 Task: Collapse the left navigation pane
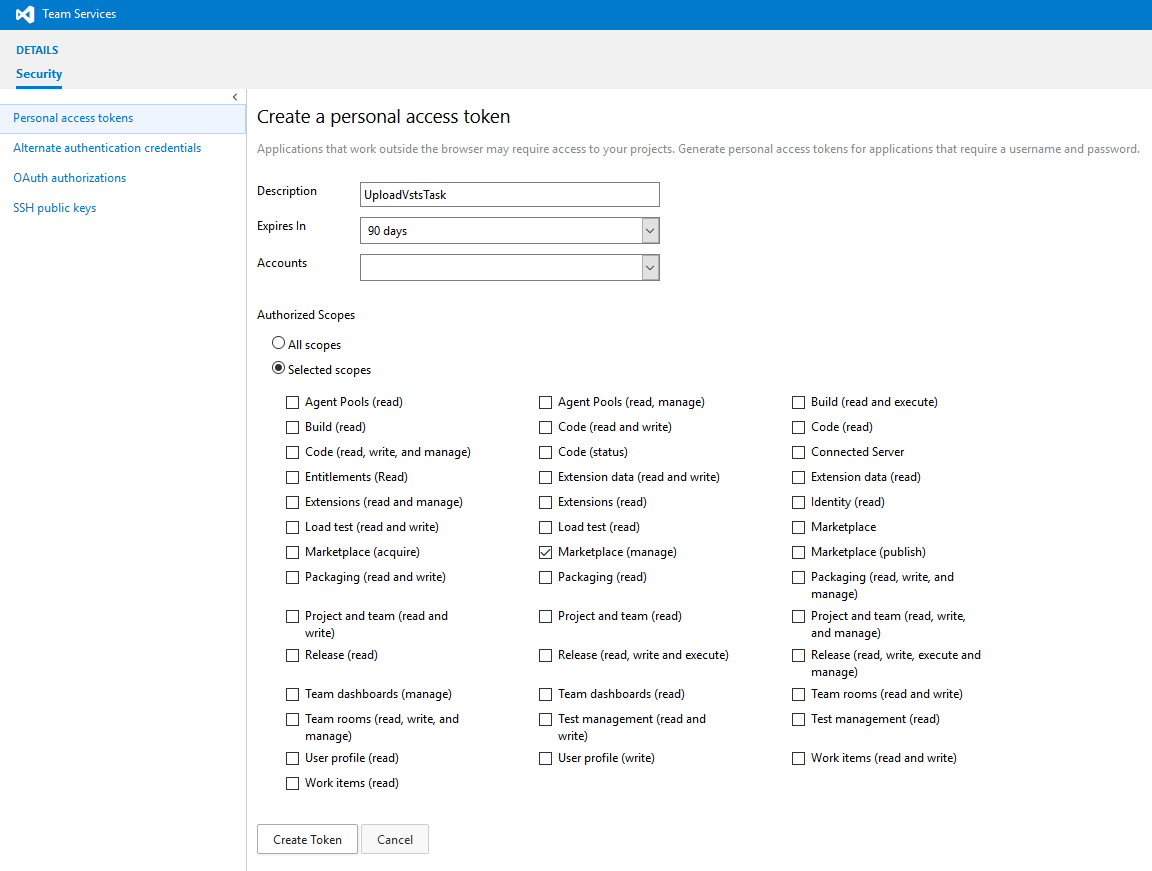coord(235,97)
